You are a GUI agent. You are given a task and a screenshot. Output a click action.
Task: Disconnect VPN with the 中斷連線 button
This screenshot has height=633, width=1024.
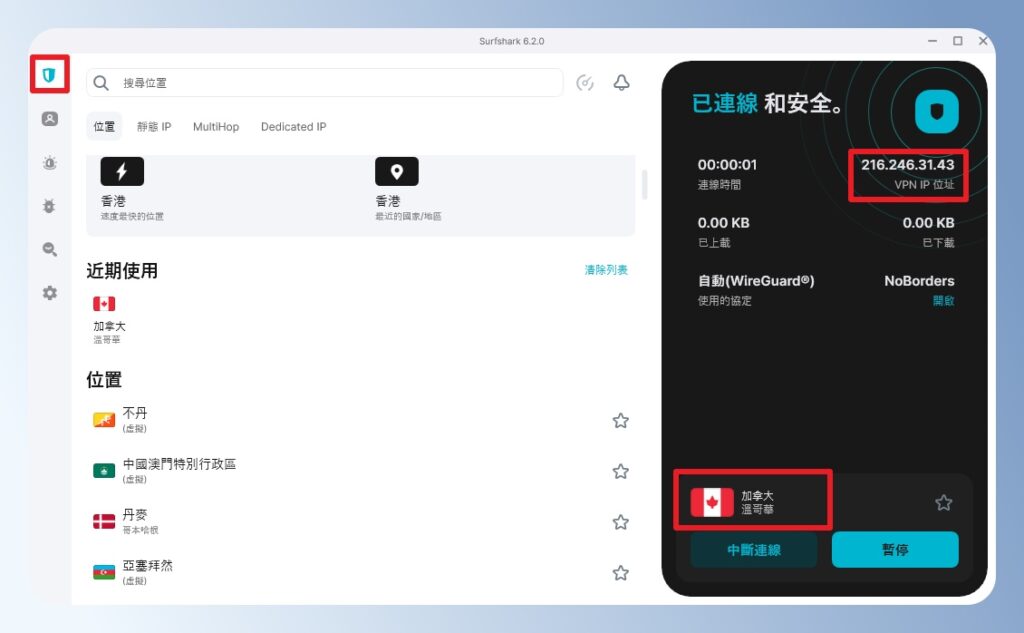click(753, 550)
